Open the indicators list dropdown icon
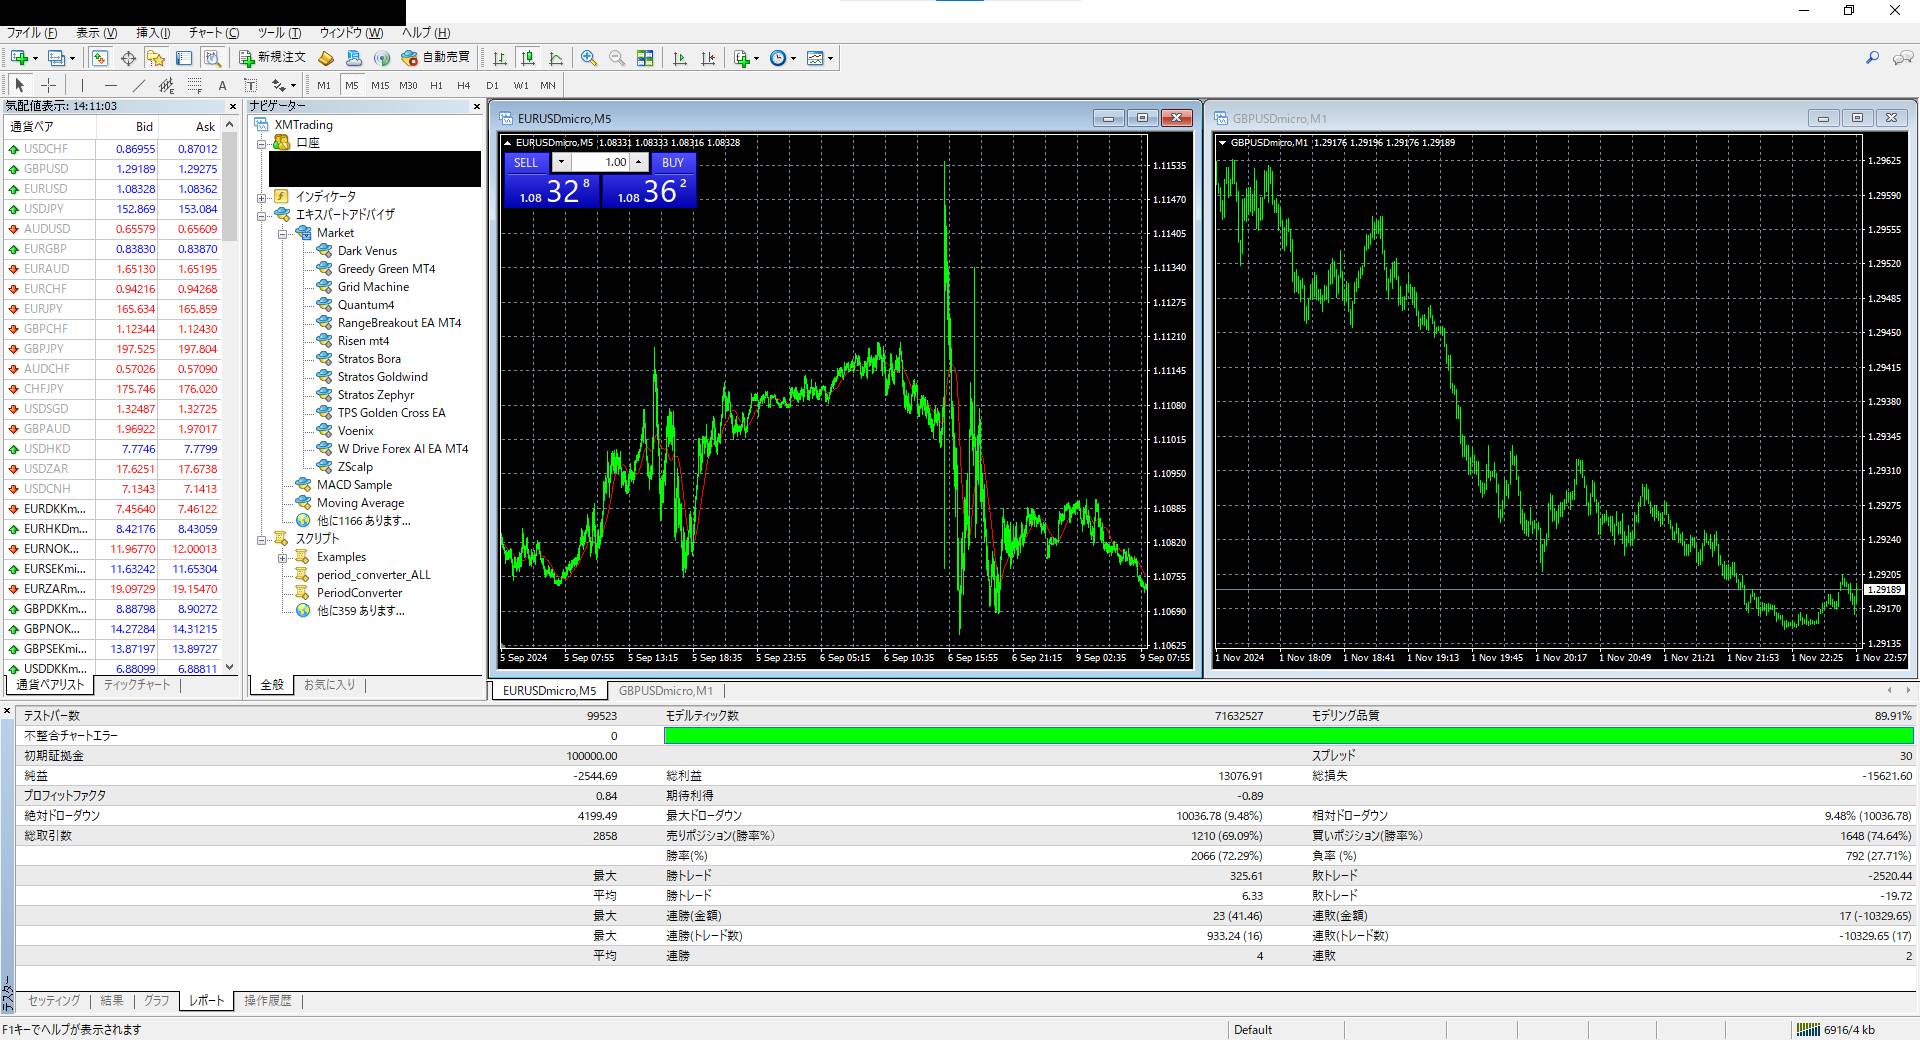Viewport: 1920px width, 1040px height. click(x=746, y=58)
